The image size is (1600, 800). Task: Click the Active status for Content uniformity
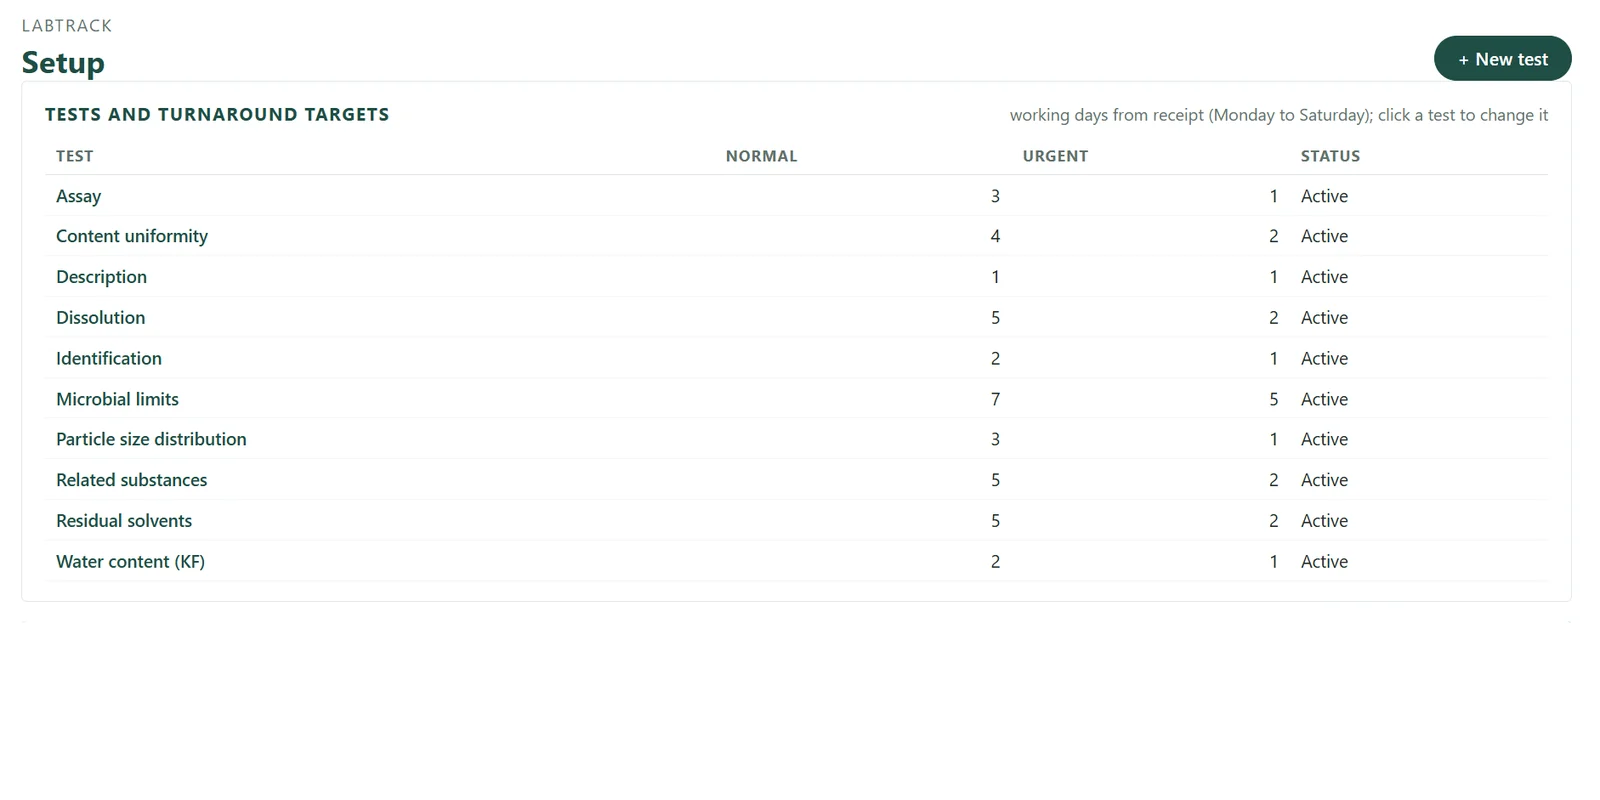pyautogui.click(x=1324, y=236)
